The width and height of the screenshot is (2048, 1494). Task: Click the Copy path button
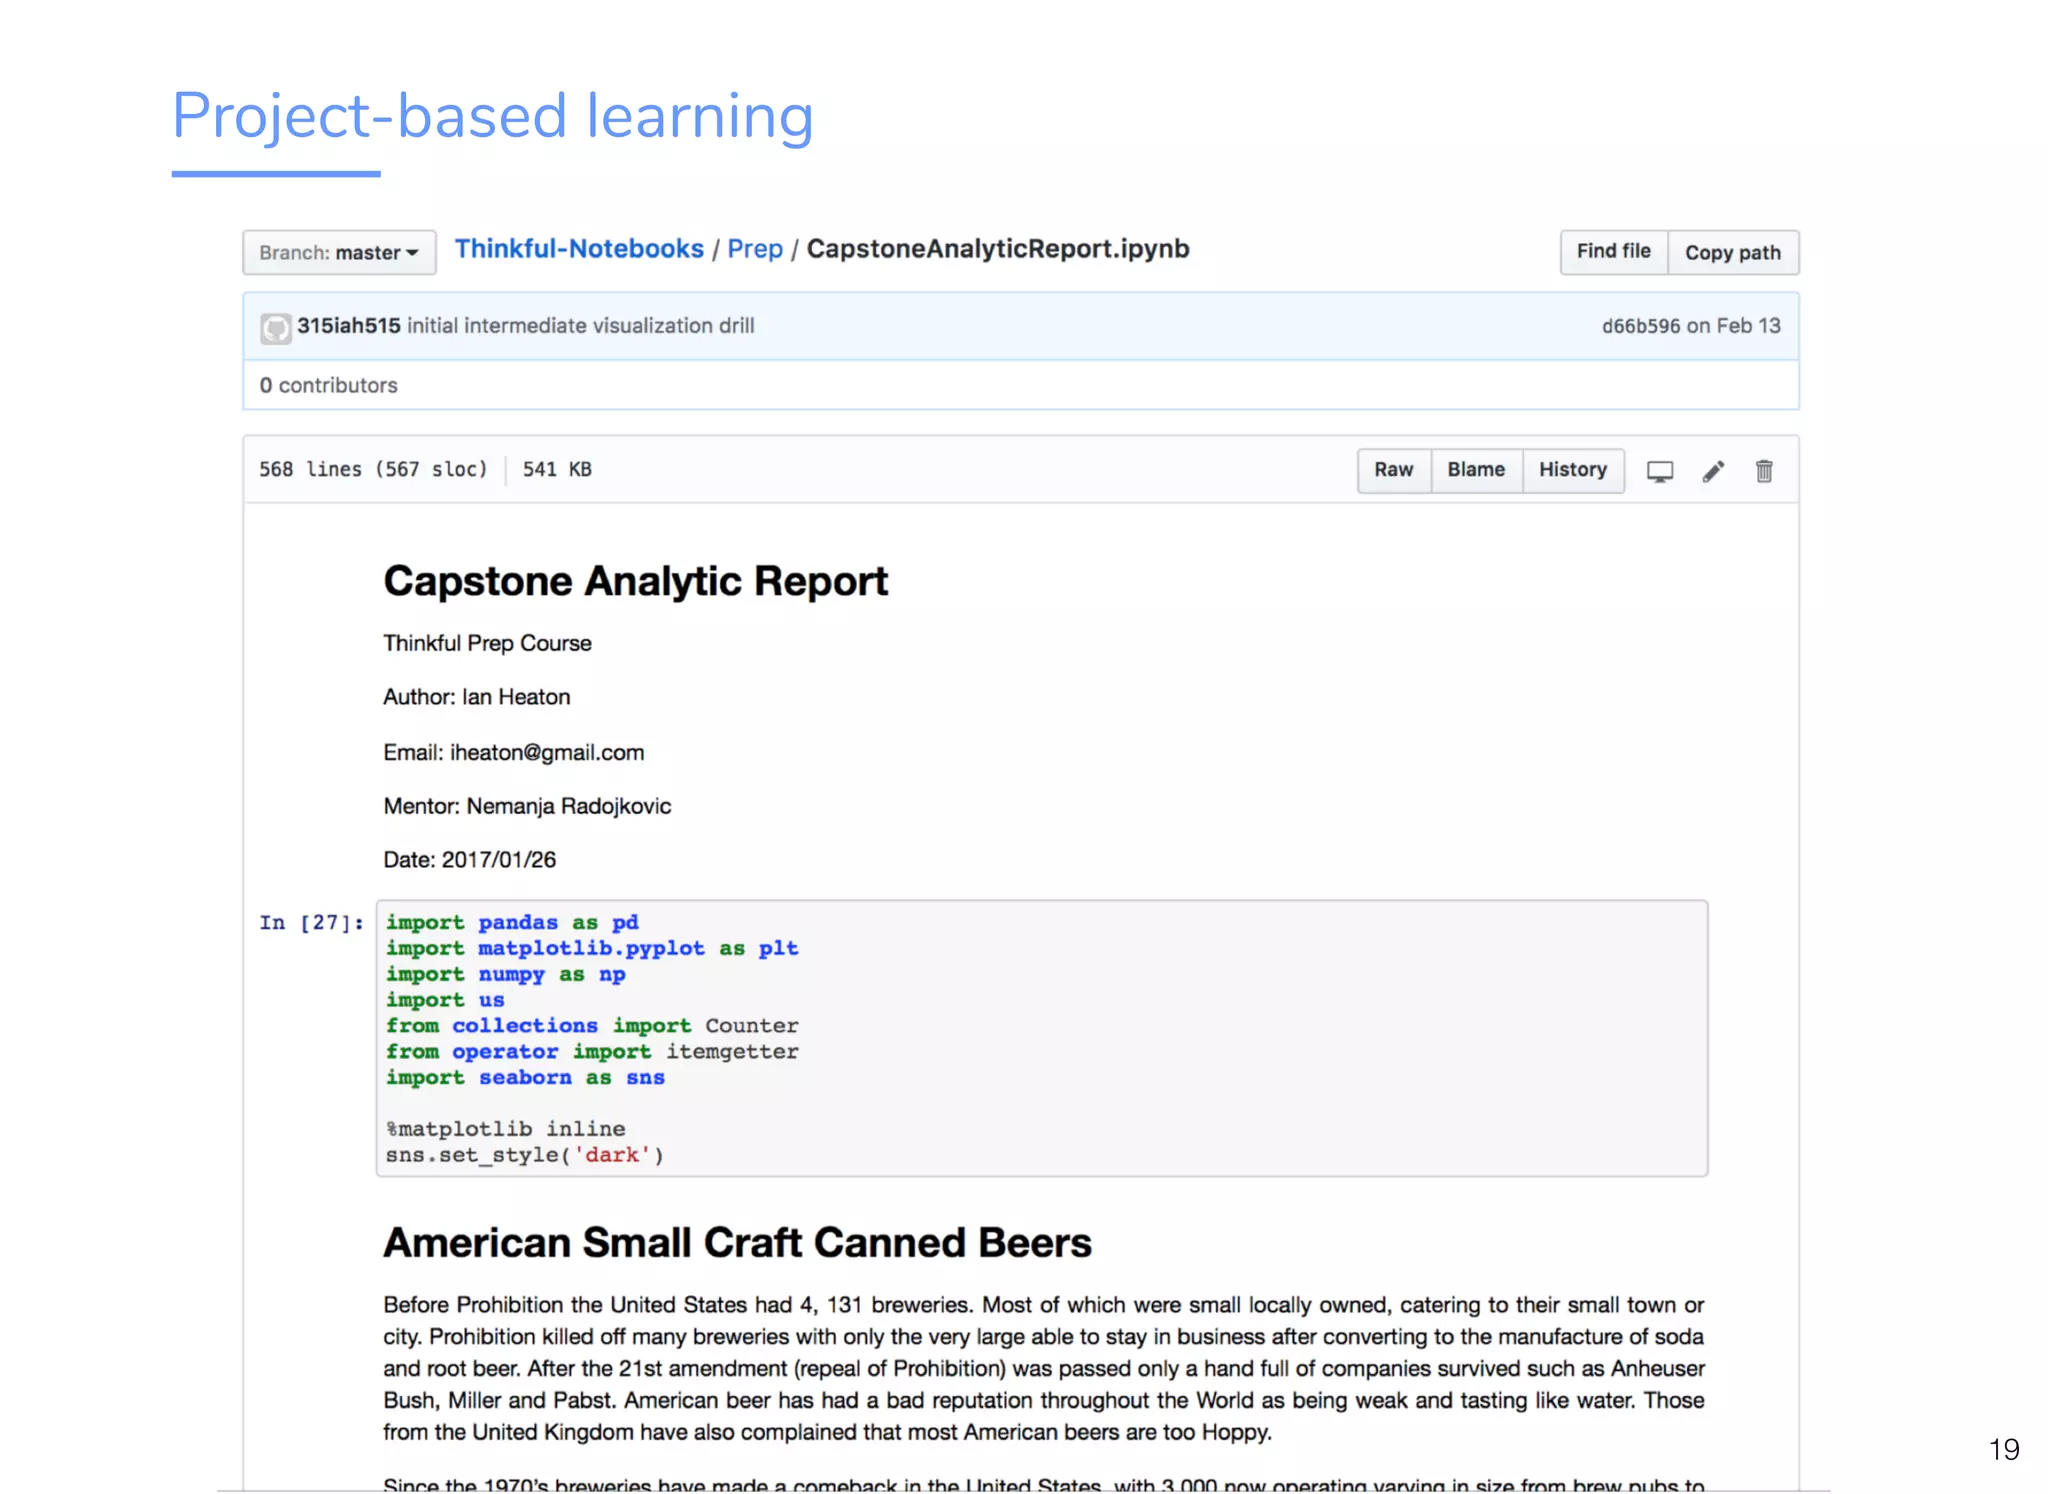click(1732, 253)
